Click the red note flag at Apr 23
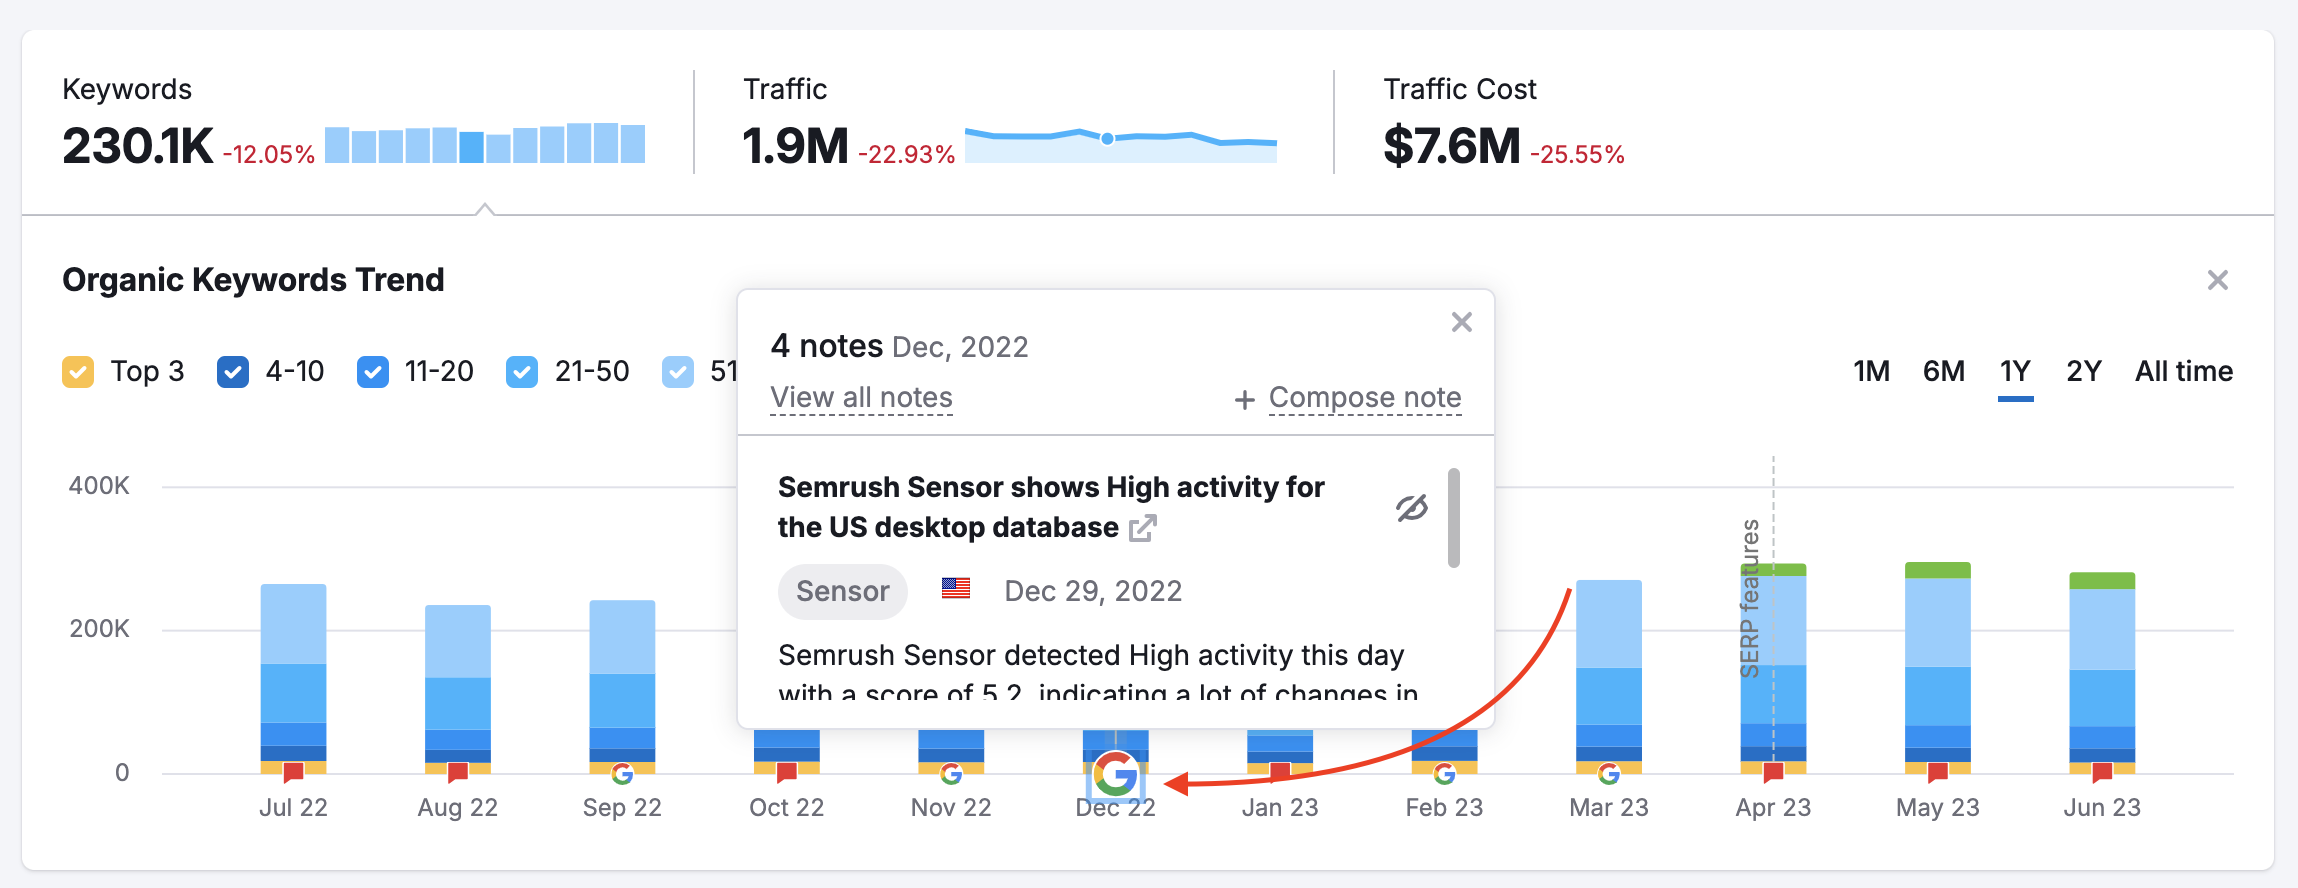 [1773, 772]
